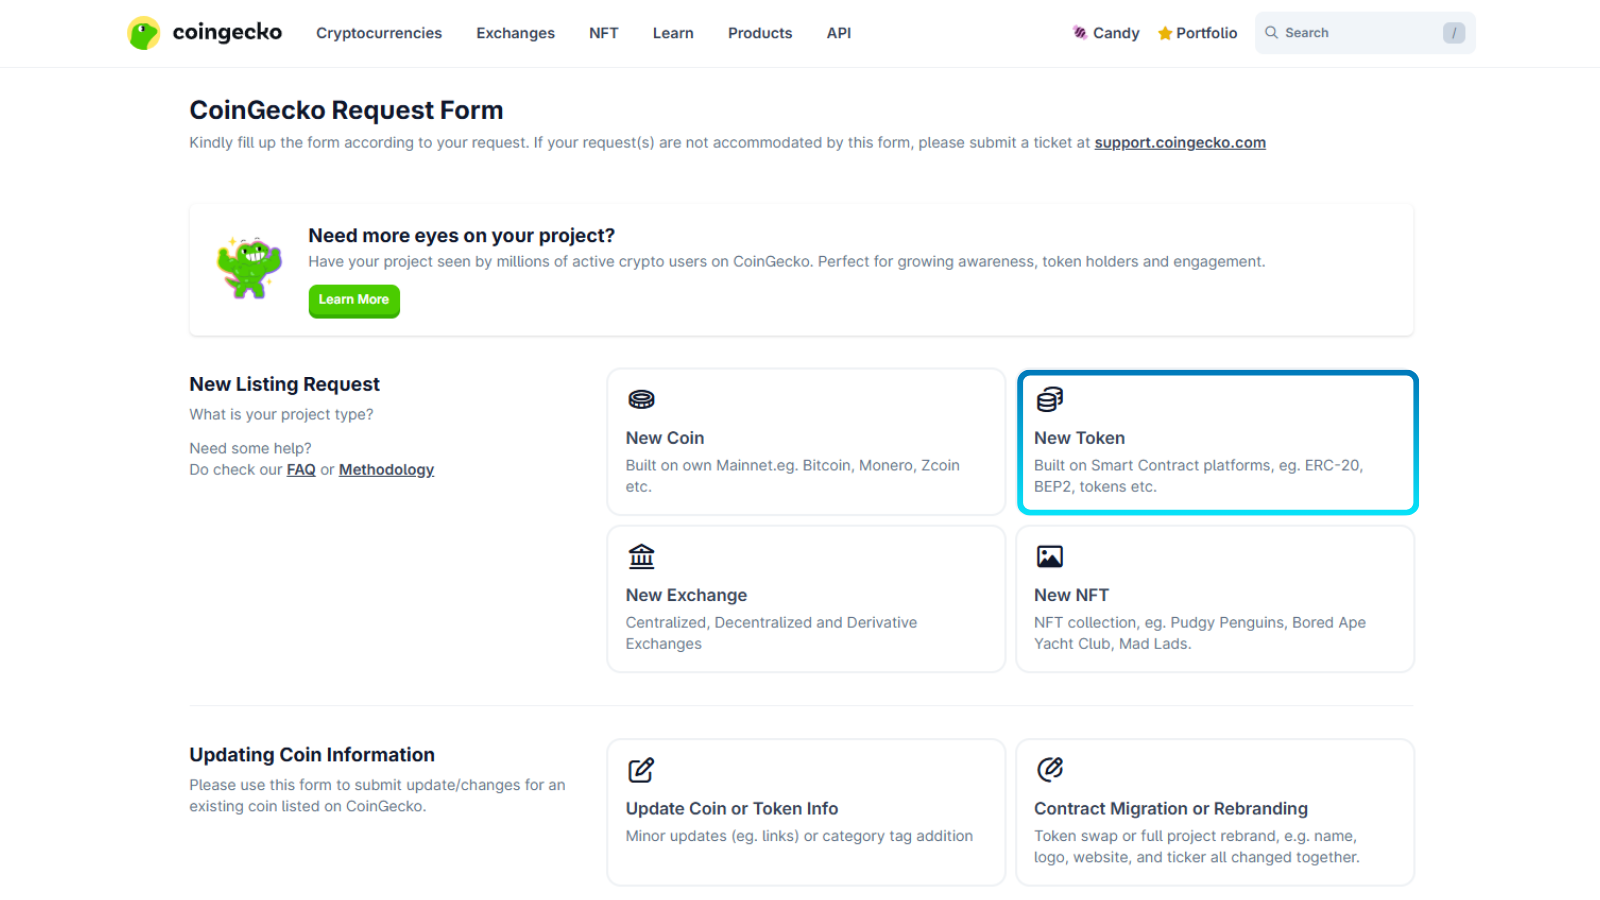The image size is (1600, 900).
Task: Click the New Listing Request heading
Action: pos(284,384)
